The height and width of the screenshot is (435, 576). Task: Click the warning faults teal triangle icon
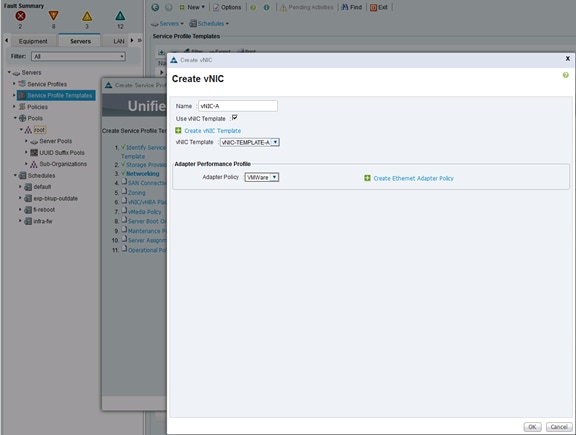(120, 16)
